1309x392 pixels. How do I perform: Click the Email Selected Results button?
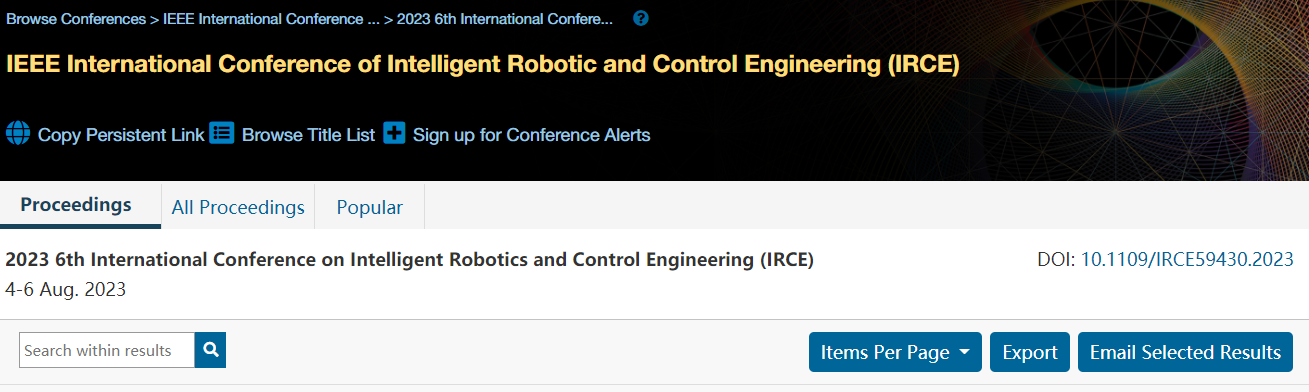point(1185,352)
